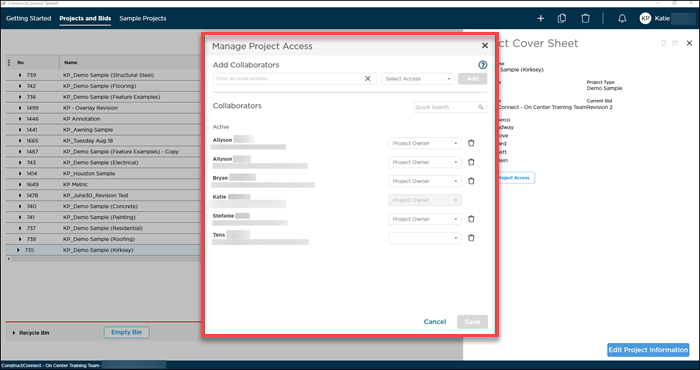Open the Sample Projects tab

click(x=143, y=18)
